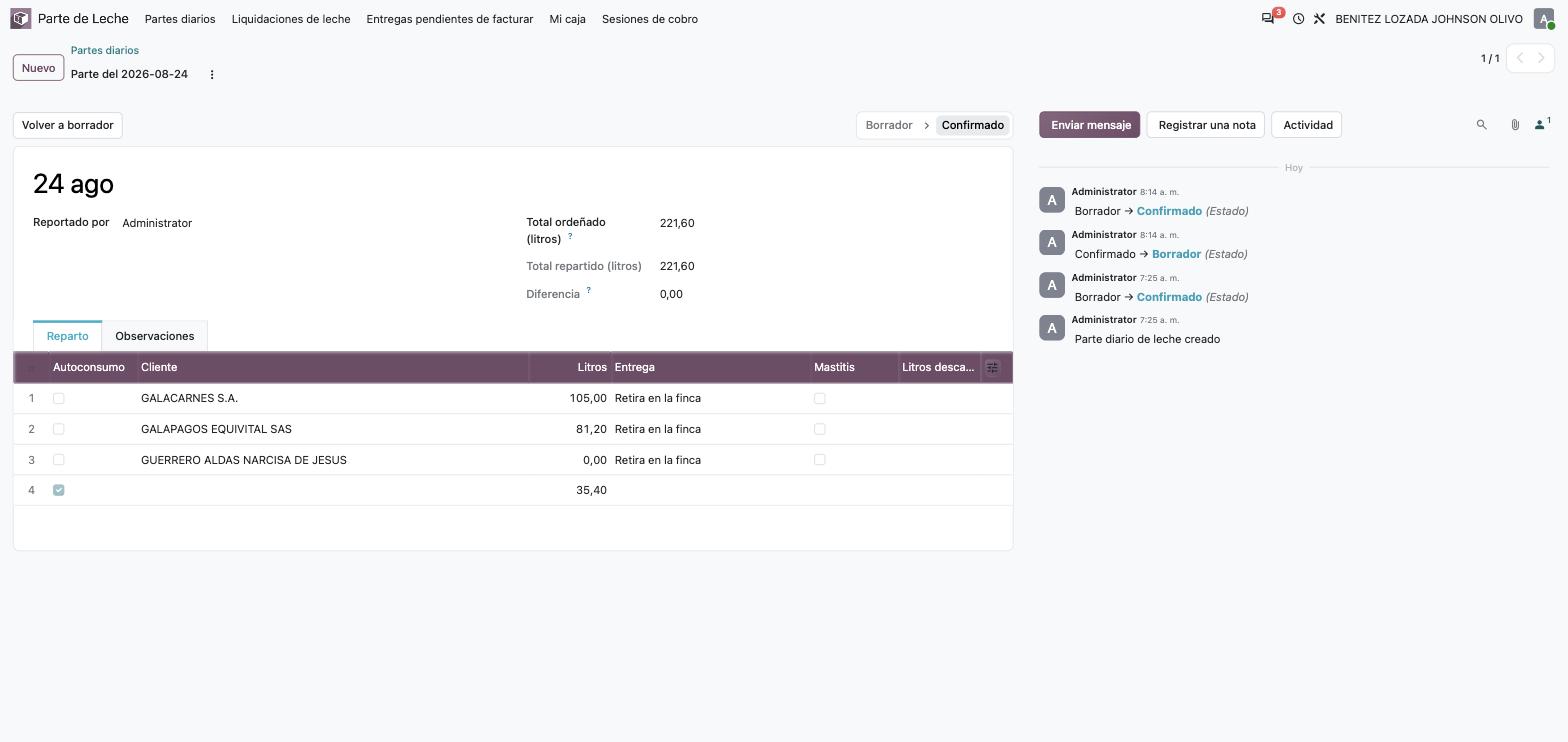
Task: Click the Actividad button
Action: [x=1308, y=125]
